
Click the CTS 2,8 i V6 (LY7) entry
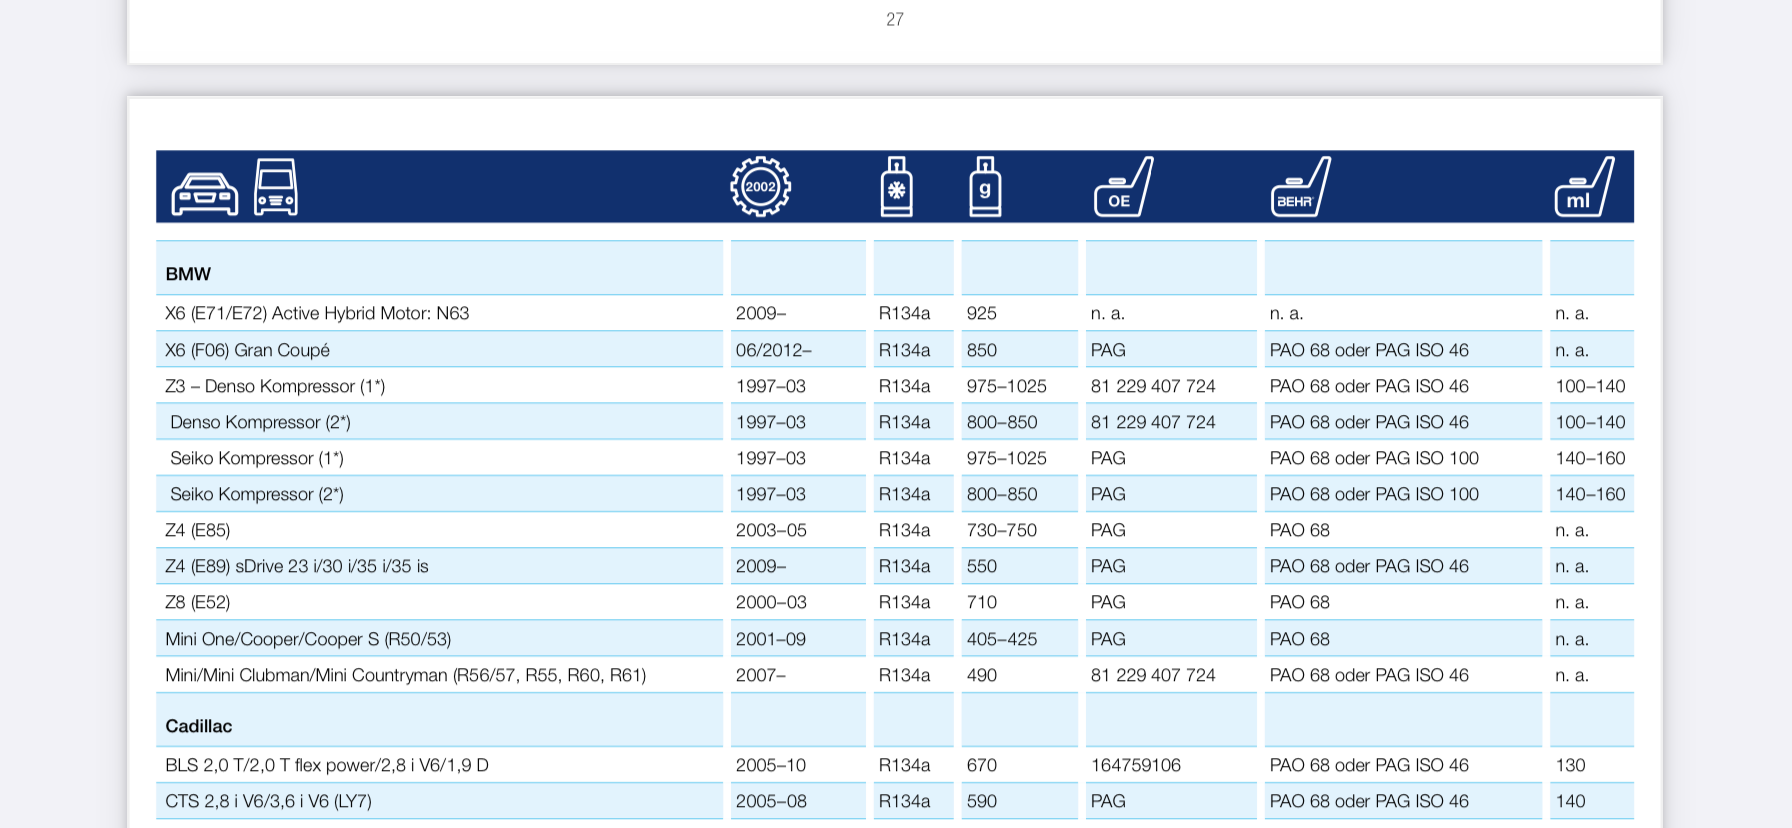(268, 801)
